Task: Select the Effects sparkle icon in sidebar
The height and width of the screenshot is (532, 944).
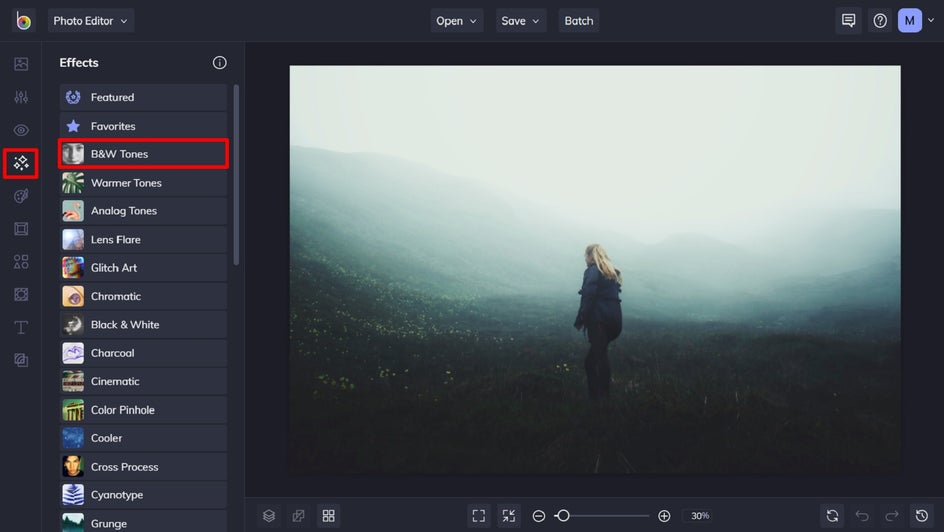Action: pos(21,163)
